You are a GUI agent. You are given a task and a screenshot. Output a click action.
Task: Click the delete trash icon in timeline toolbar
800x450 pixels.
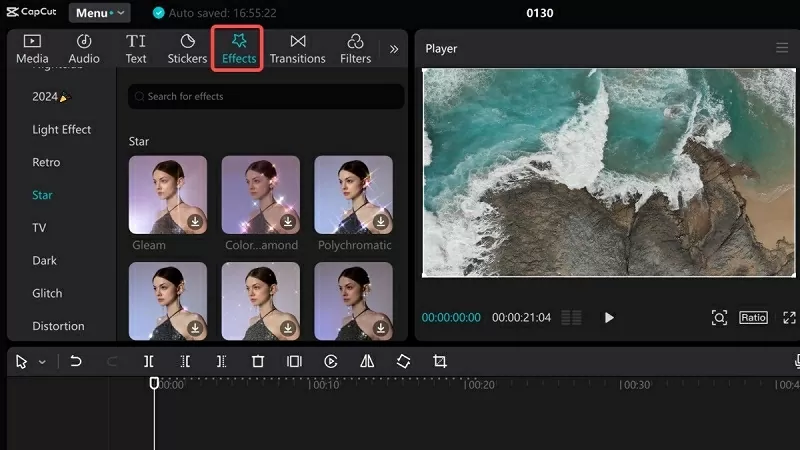[258, 361]
